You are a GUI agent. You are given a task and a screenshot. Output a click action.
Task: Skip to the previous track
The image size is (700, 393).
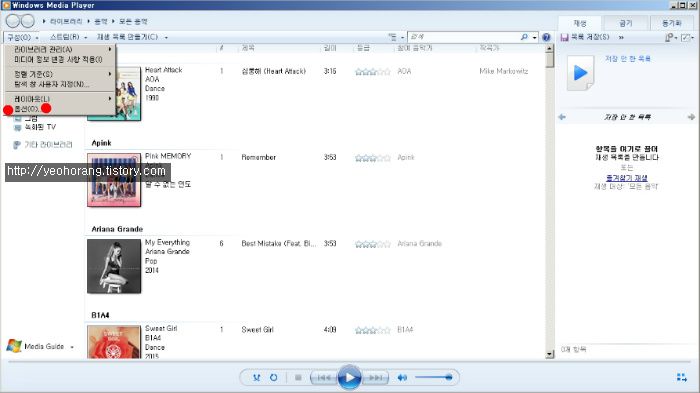click(324, 378)
